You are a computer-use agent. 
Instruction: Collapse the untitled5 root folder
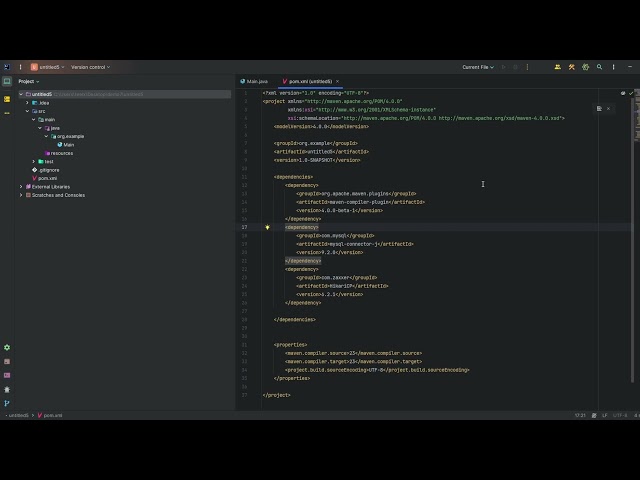click(21, 94)
